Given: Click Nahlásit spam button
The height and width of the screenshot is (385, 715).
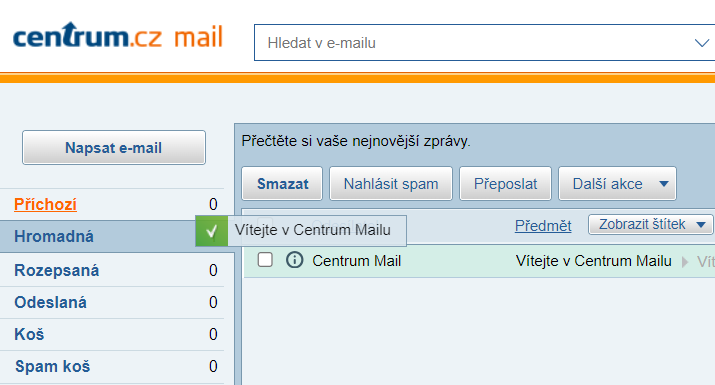Looking at the screenshot, I should 391,183.
